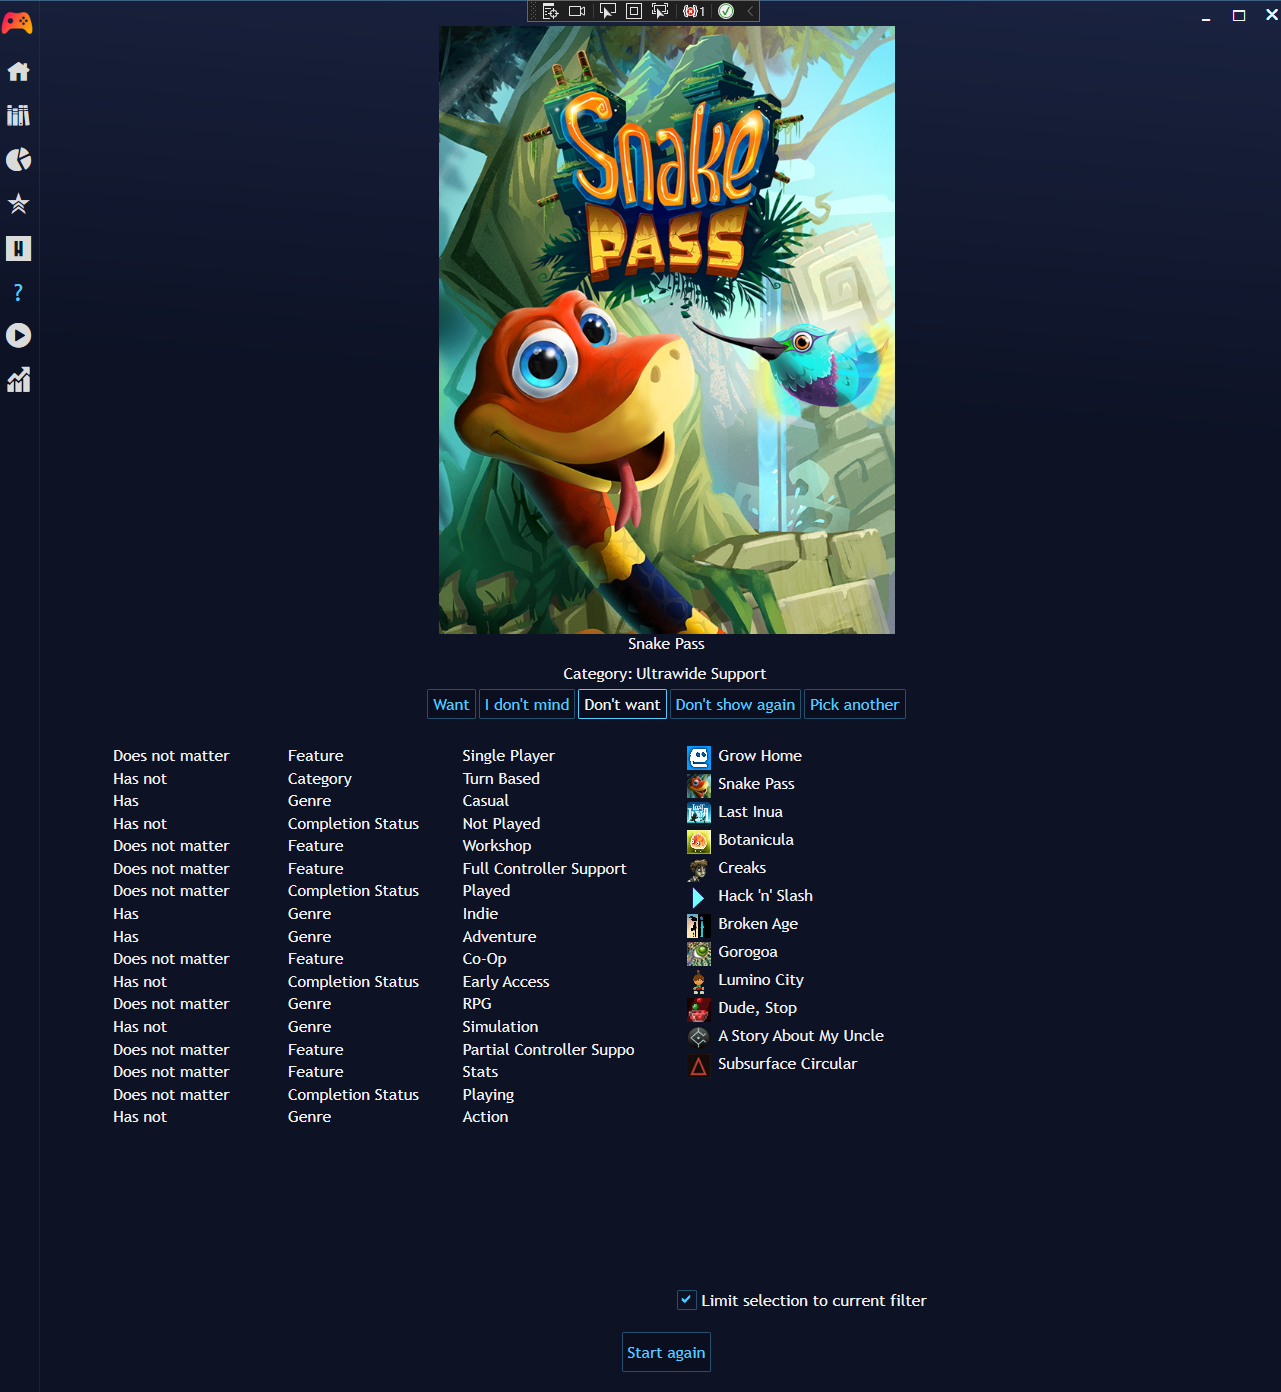
Task: Click the green checkmark hot reload icon
Action: [x=726, y=11]
